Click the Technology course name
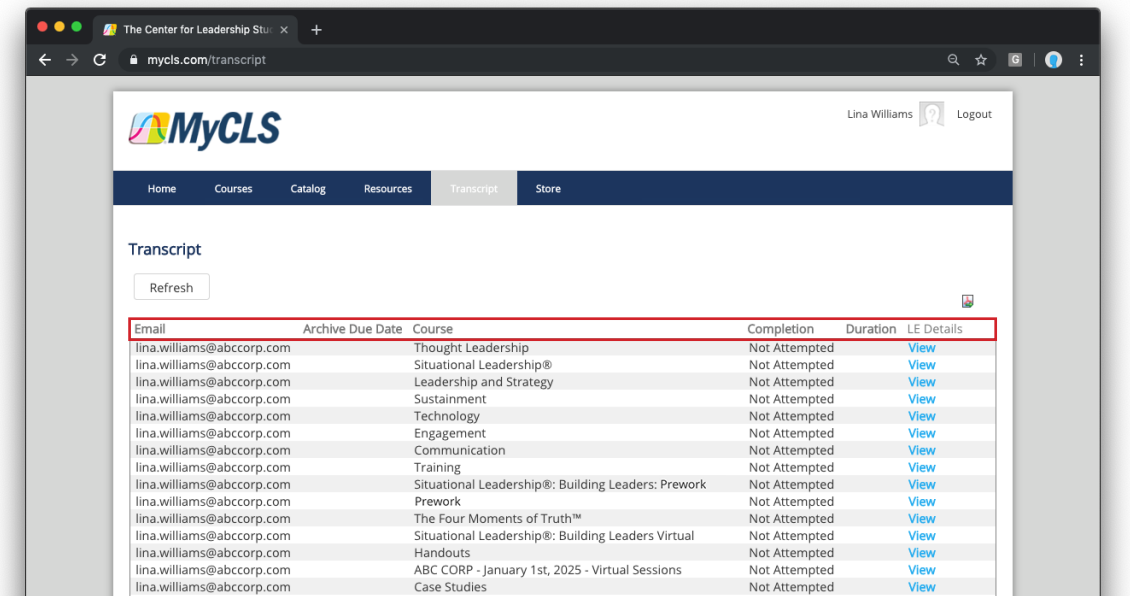The width and height of the screenshot is (1130, 603). (447, 416)
